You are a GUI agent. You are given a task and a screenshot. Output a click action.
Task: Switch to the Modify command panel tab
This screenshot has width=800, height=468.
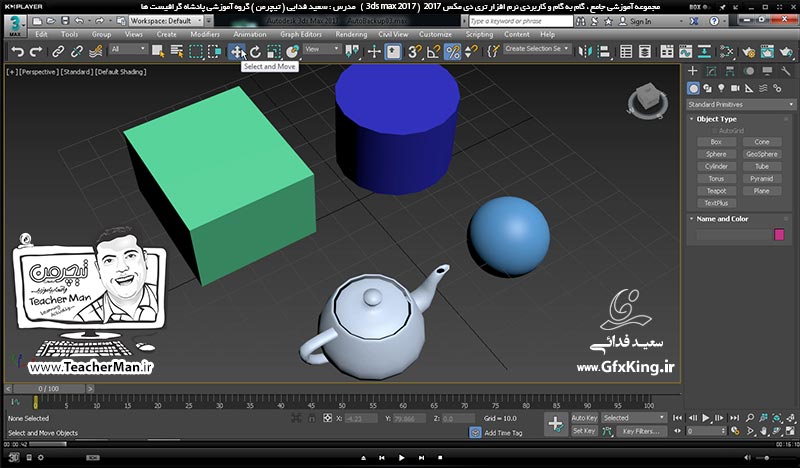pos(711,71)
